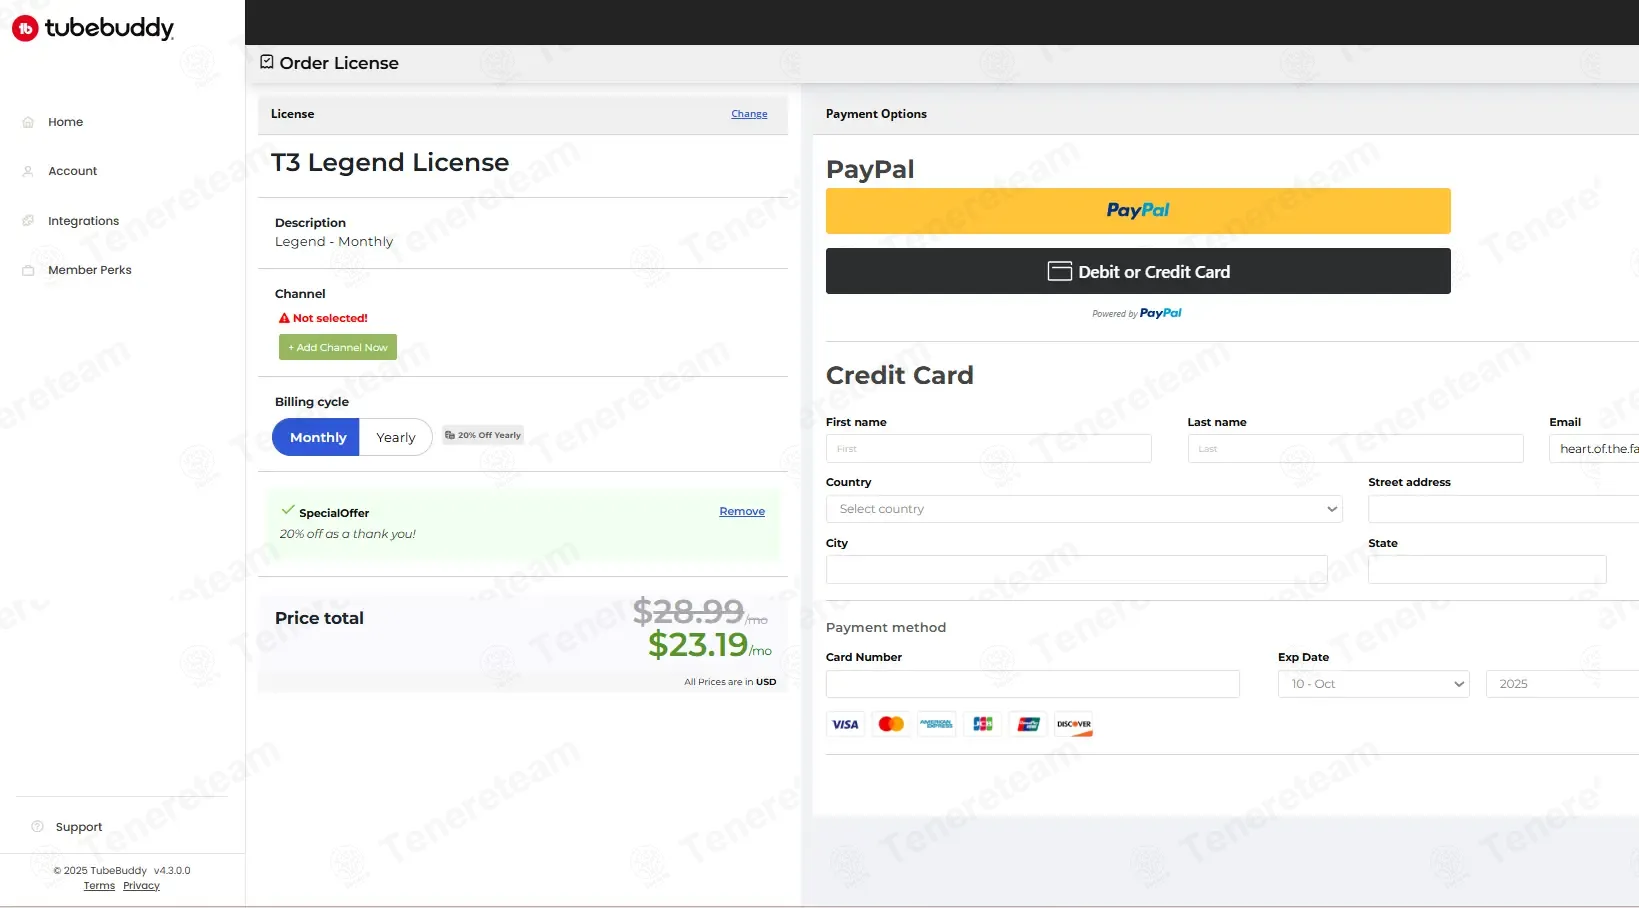Click the Visa card icon
Viewport: 1639px width, 908px height.
[845, 724]
